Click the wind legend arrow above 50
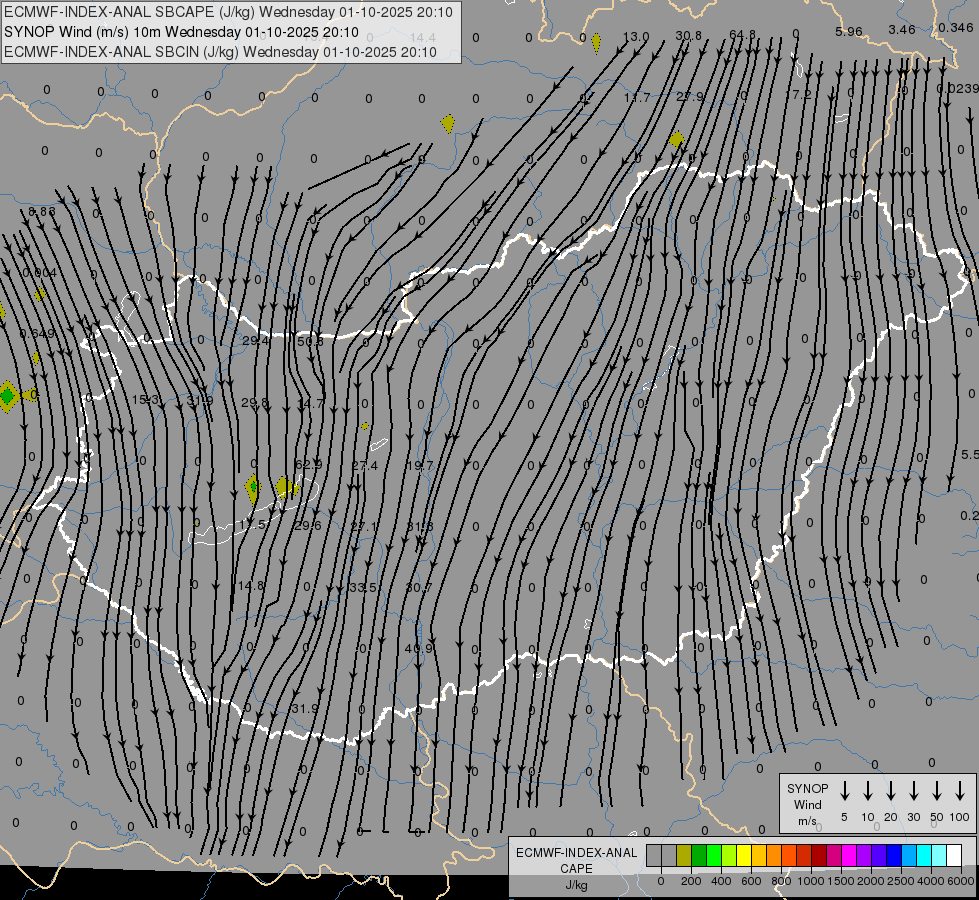Viewport: 979px width, 900px height. tap(937, 791)
